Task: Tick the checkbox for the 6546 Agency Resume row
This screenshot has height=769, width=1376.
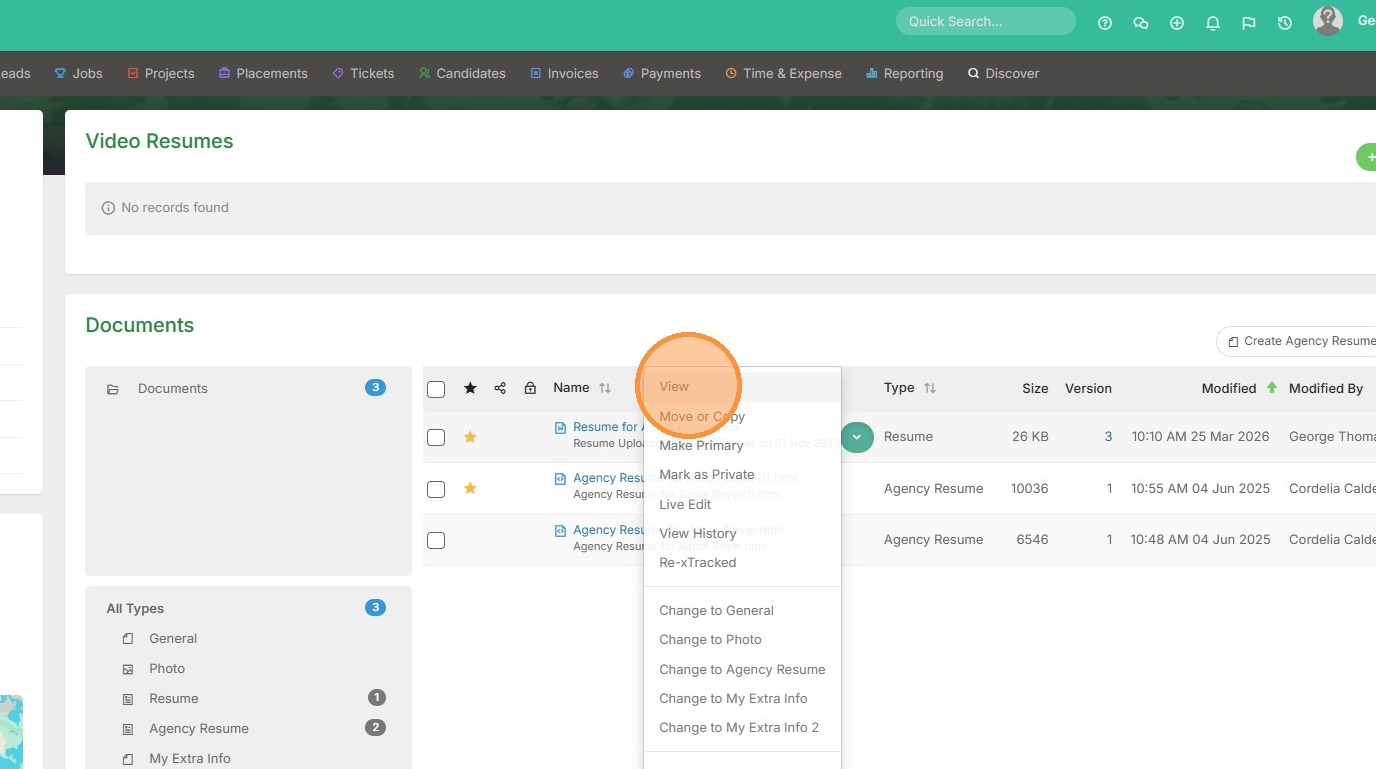Action: coord(436,540)
